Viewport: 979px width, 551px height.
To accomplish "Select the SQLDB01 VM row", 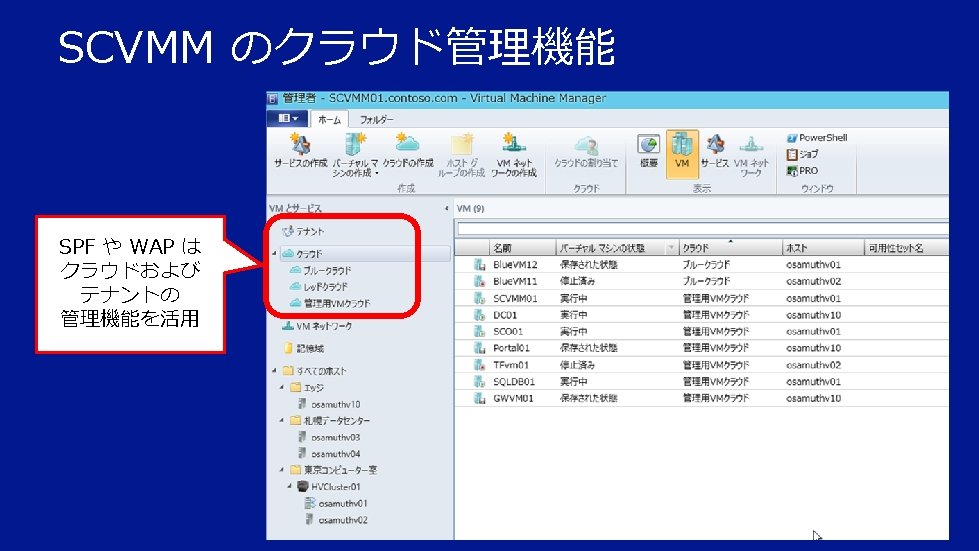I will 701,381.
